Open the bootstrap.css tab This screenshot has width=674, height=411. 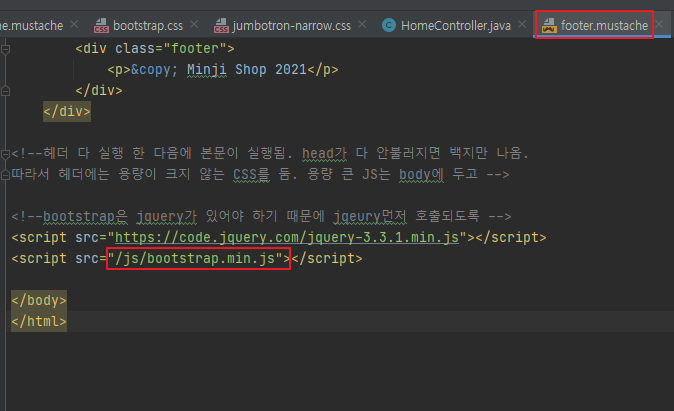(148, 26)
